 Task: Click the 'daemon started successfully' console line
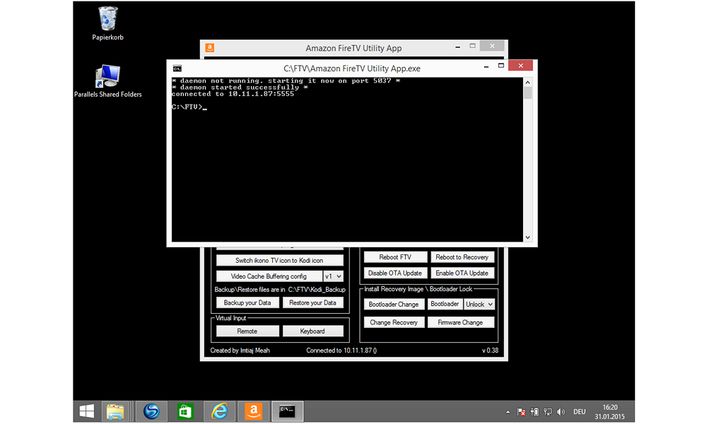pos(240,87)
